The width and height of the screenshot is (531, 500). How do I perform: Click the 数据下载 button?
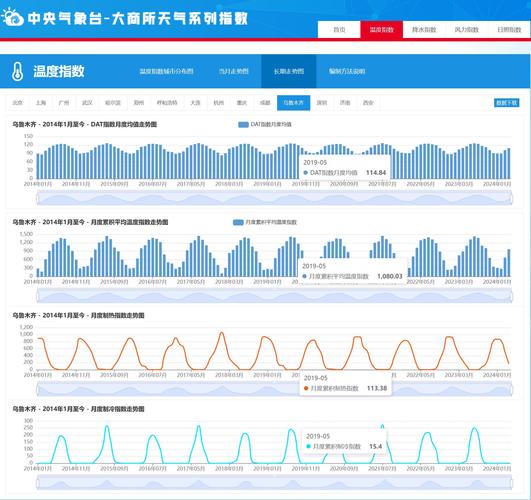tap(507, 103)
